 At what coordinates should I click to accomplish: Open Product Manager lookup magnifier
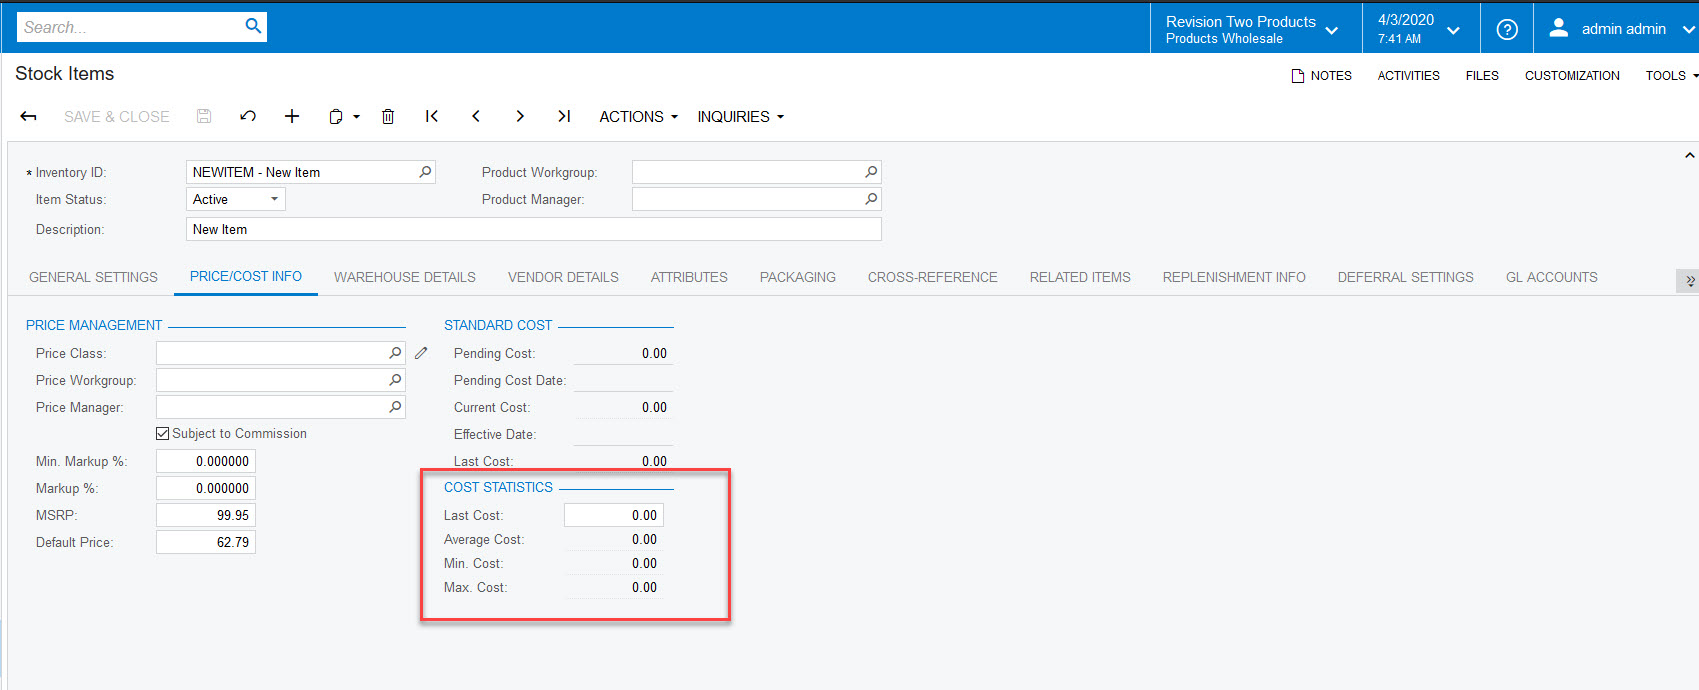point(871,199)
